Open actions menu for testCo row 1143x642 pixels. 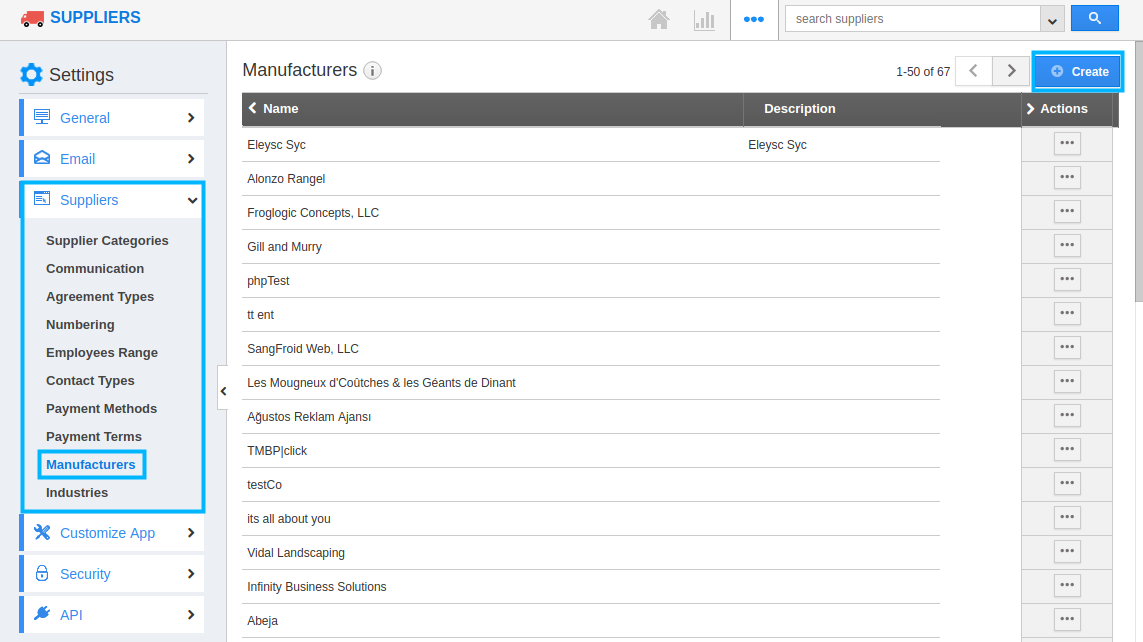coord(1067,483)
